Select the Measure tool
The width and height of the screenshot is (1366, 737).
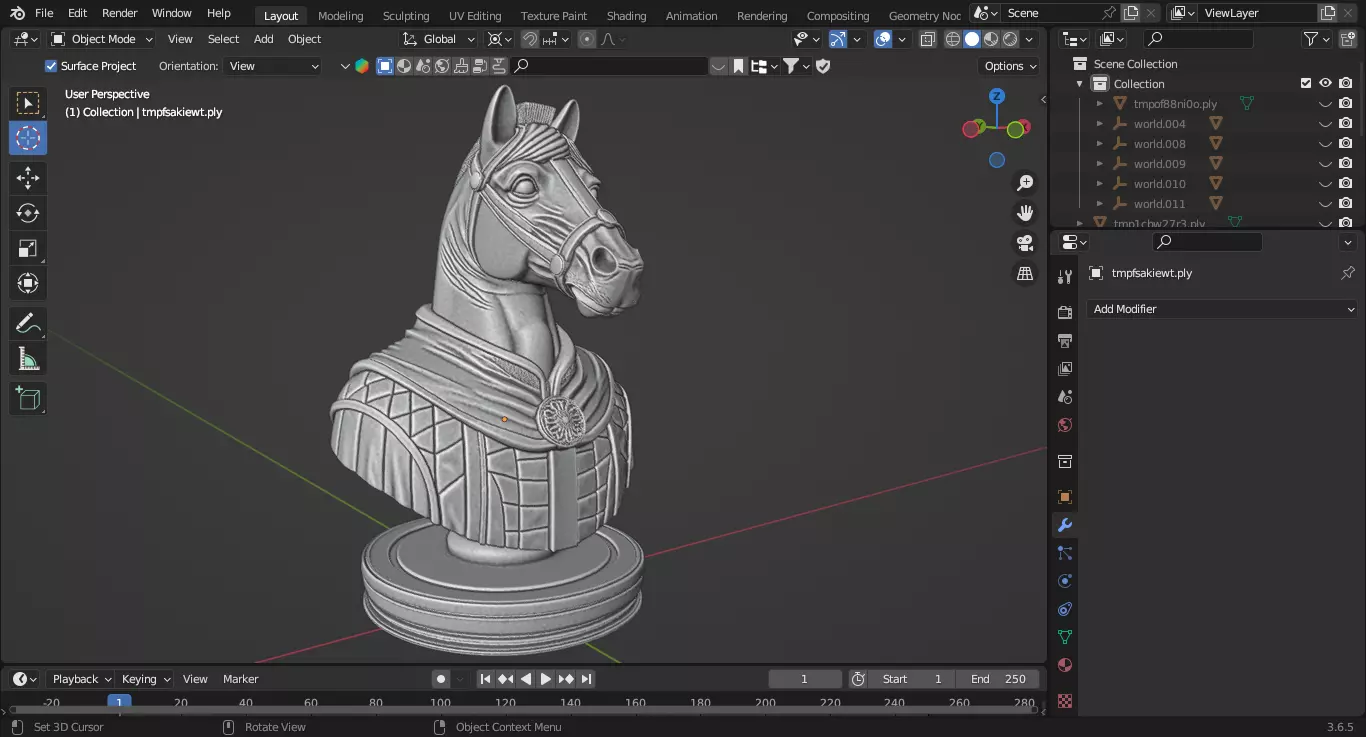point(28,359)
